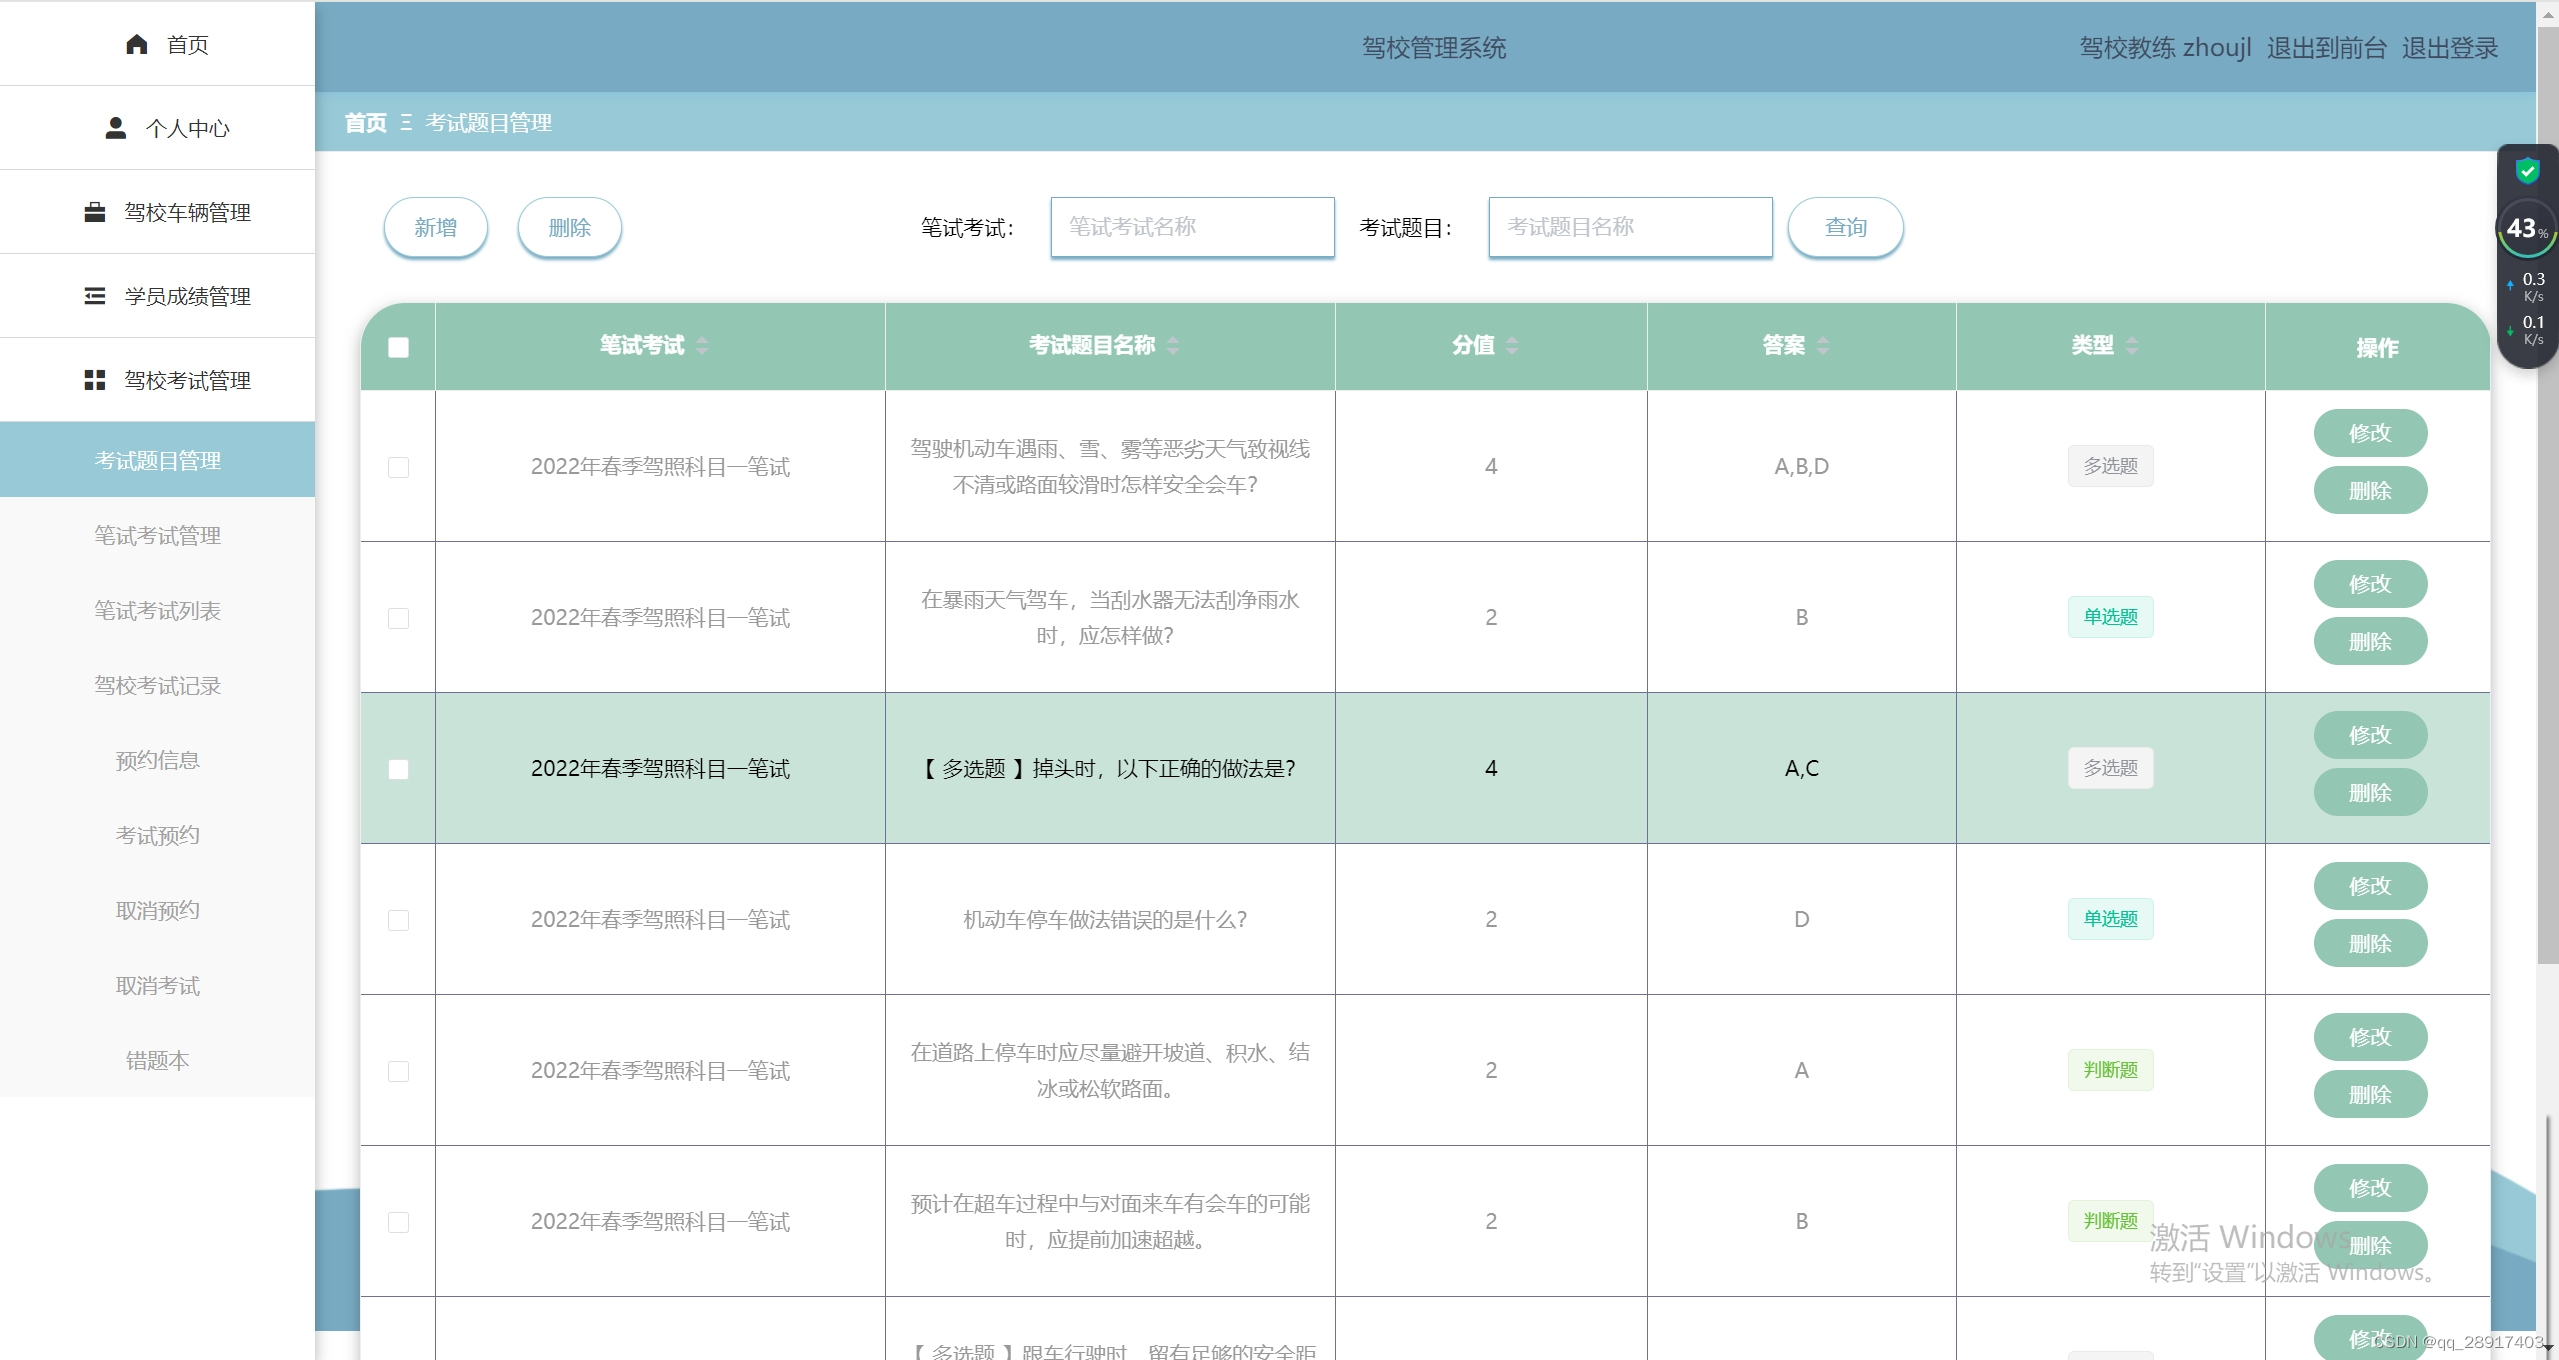Image resolution: width=2559 pixels, height=1360 pixels.
Task: Open 取消预约 submenu item
Action: [x=157, y=911]
